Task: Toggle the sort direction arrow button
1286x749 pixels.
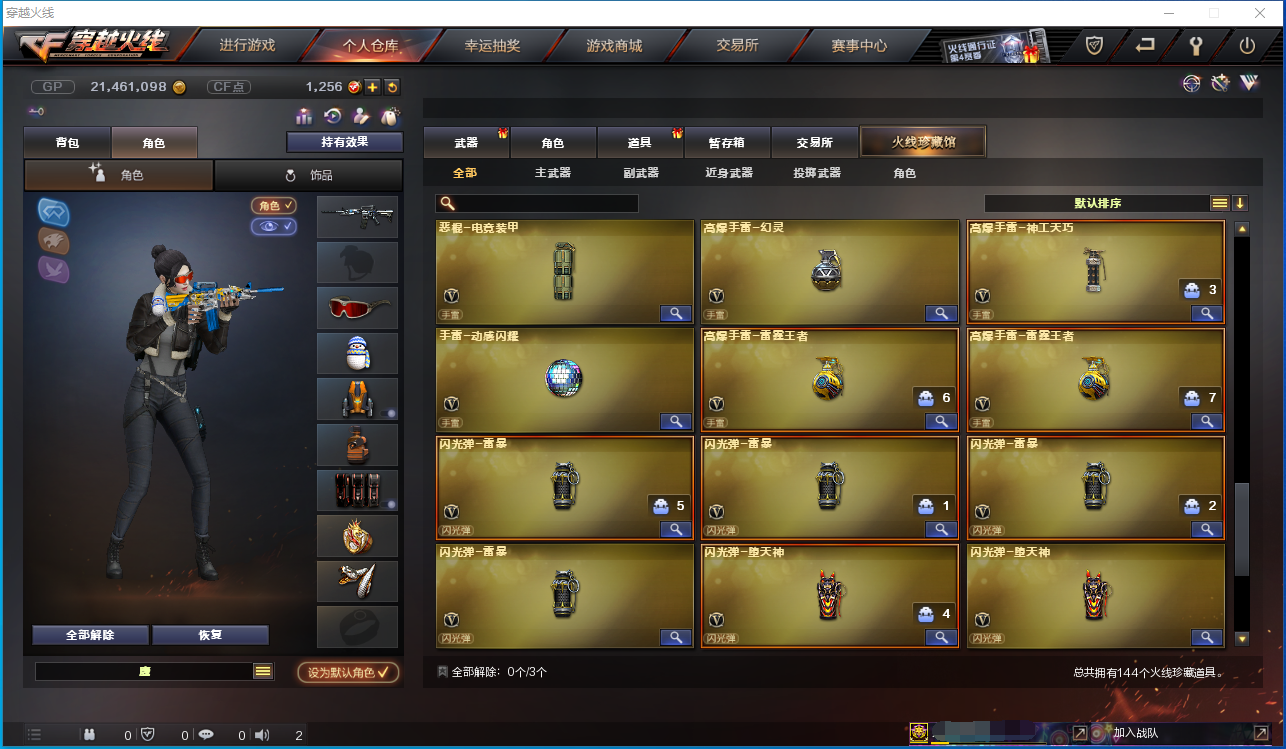Action: tap(1240, 203)
